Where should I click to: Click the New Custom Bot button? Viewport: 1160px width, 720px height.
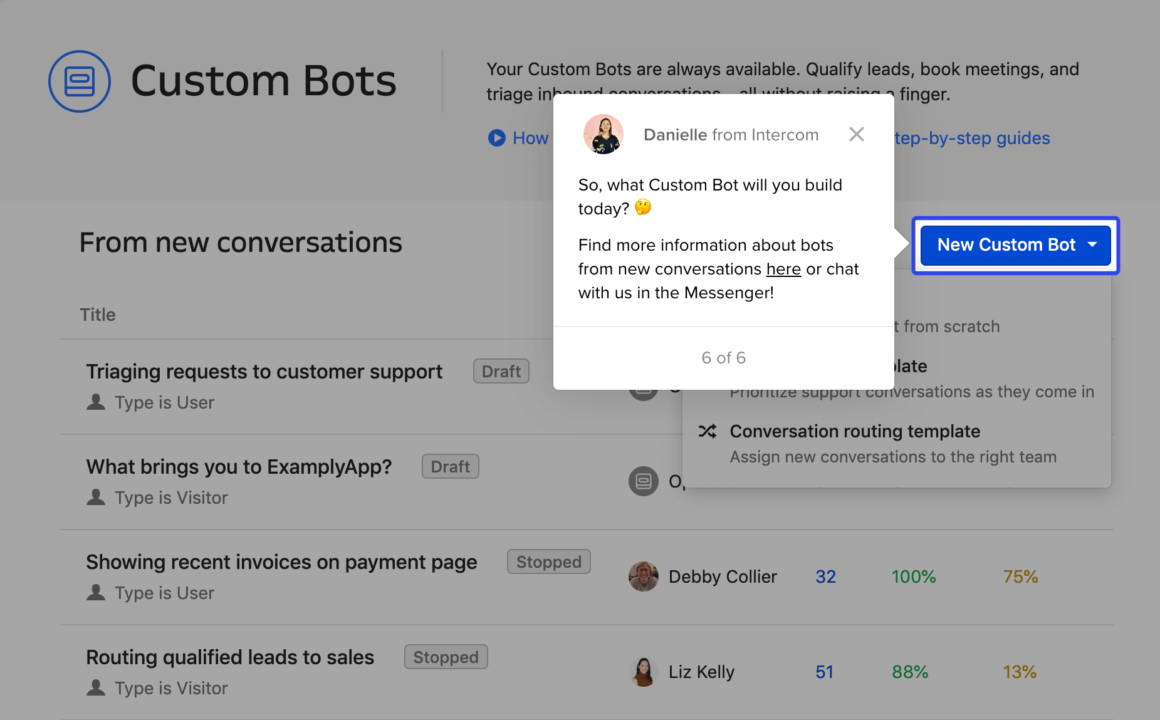[1015, 245]
